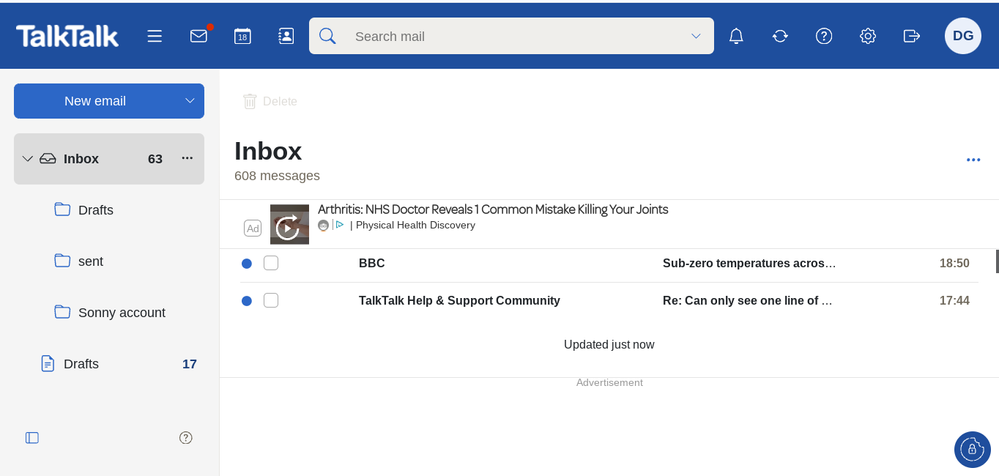Click into the Search mail field
Screen dimensions: 999x476
point(510,36)
